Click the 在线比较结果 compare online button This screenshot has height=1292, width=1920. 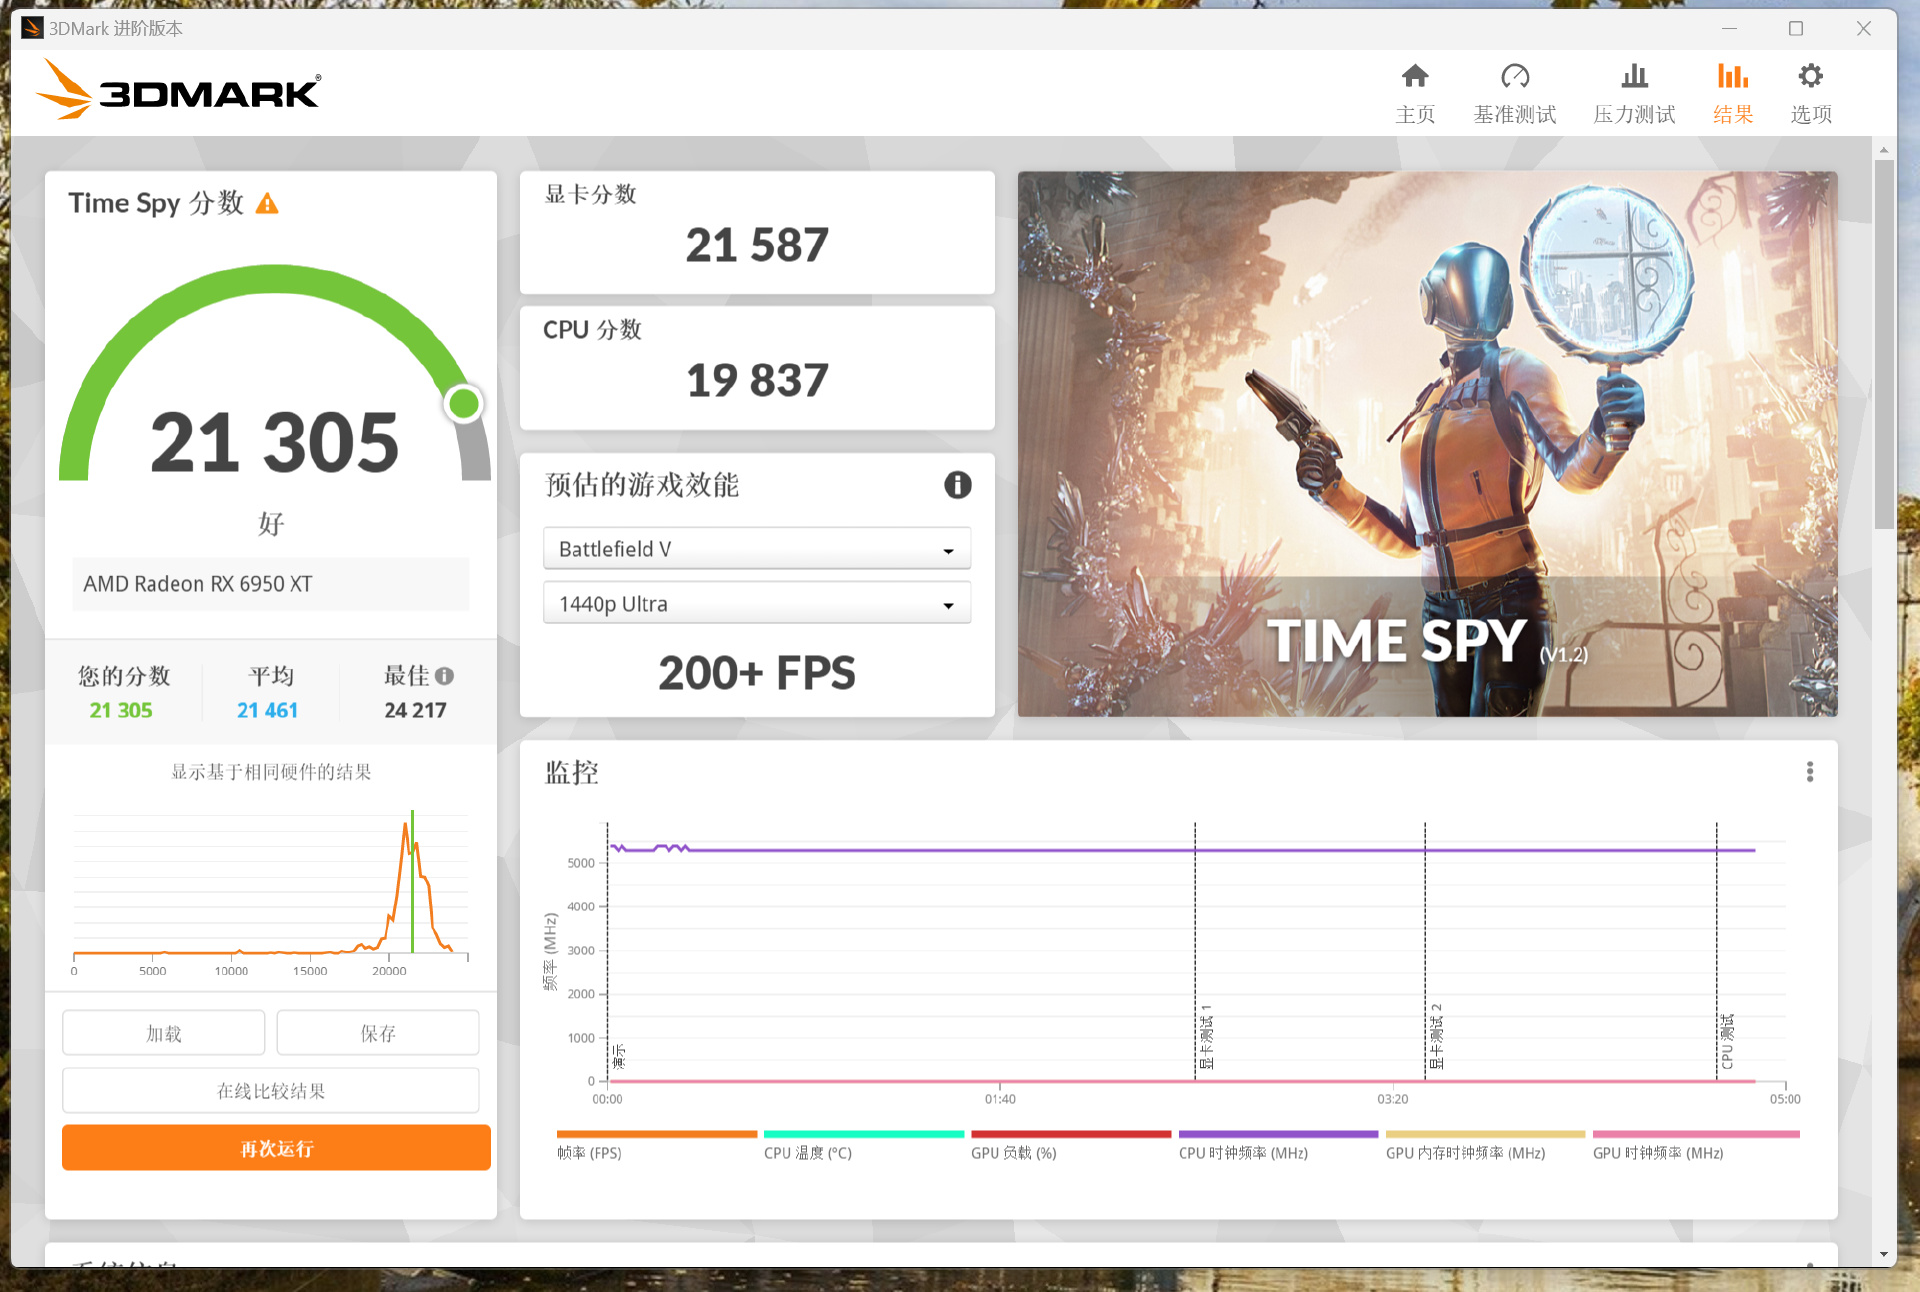[x=271, y=1091]
